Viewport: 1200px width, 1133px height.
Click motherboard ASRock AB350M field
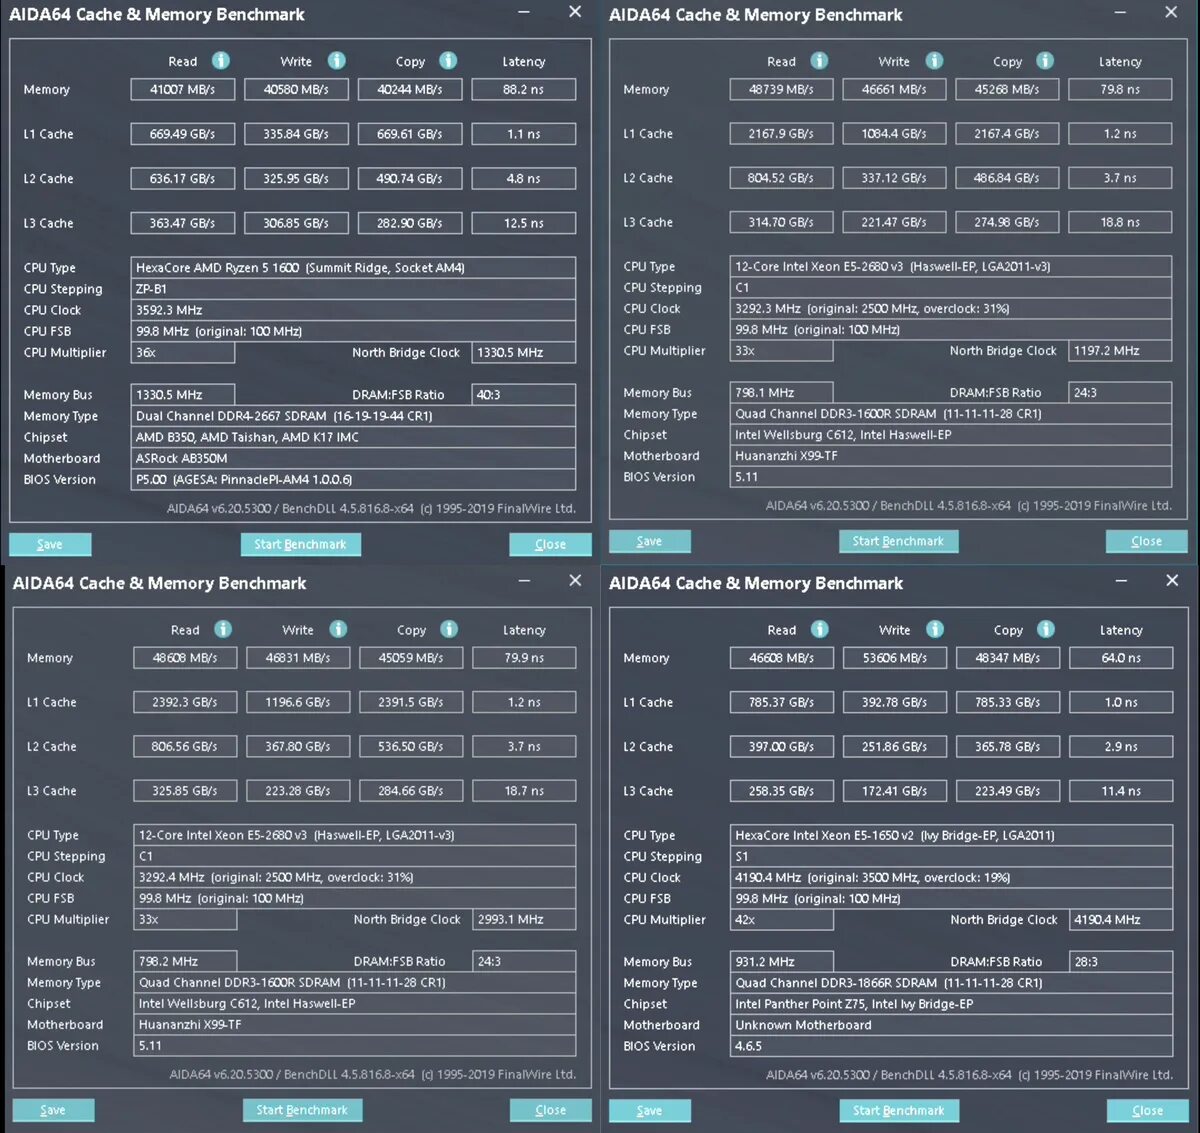(353, 458)
